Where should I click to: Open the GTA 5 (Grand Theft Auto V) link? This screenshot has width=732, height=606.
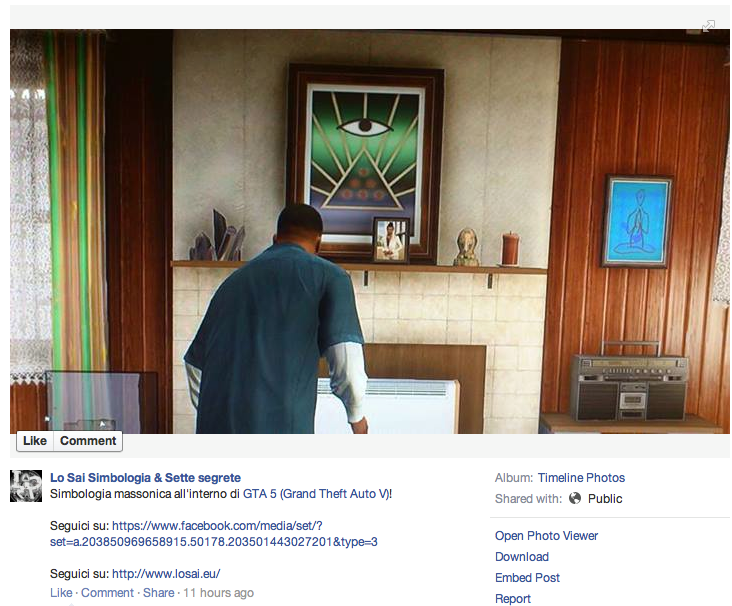[x=316, y=494]
